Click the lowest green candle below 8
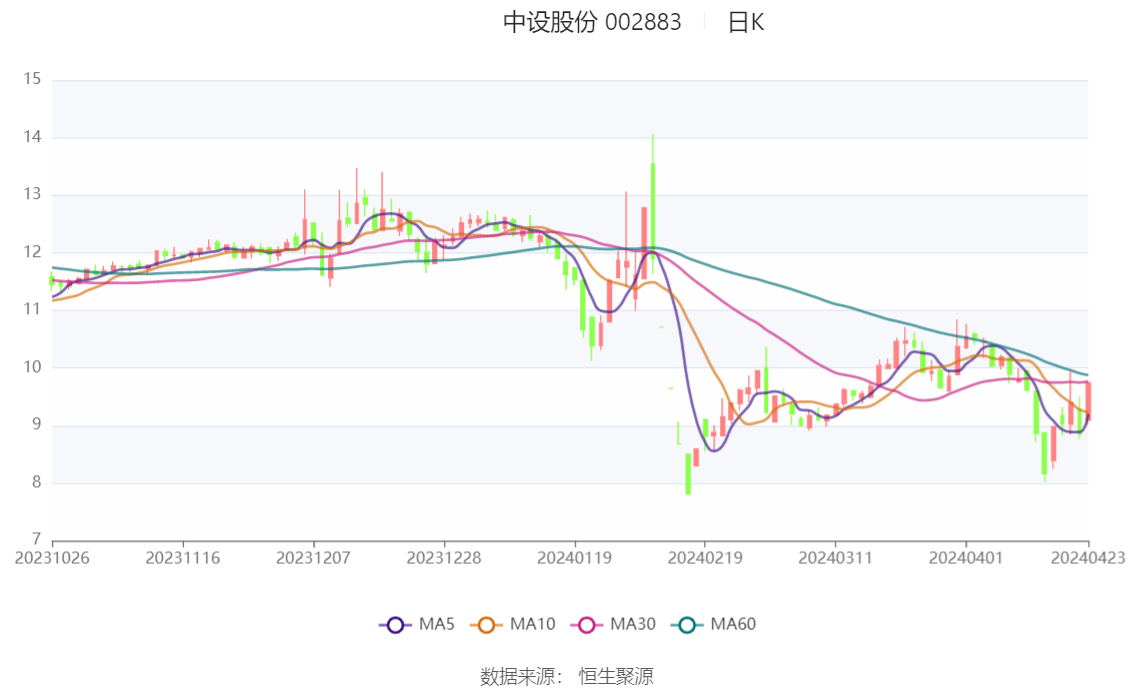Screen dimensions: 1134x689 pos(688,474)
